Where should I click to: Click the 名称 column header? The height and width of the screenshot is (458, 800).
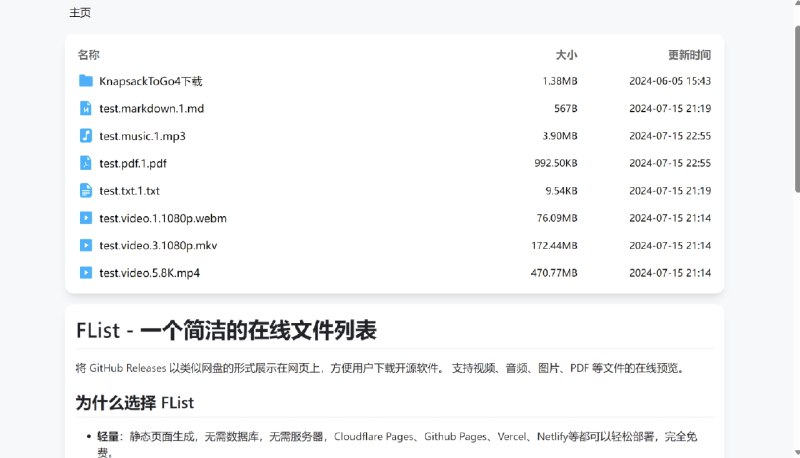(x=88, y=55)
